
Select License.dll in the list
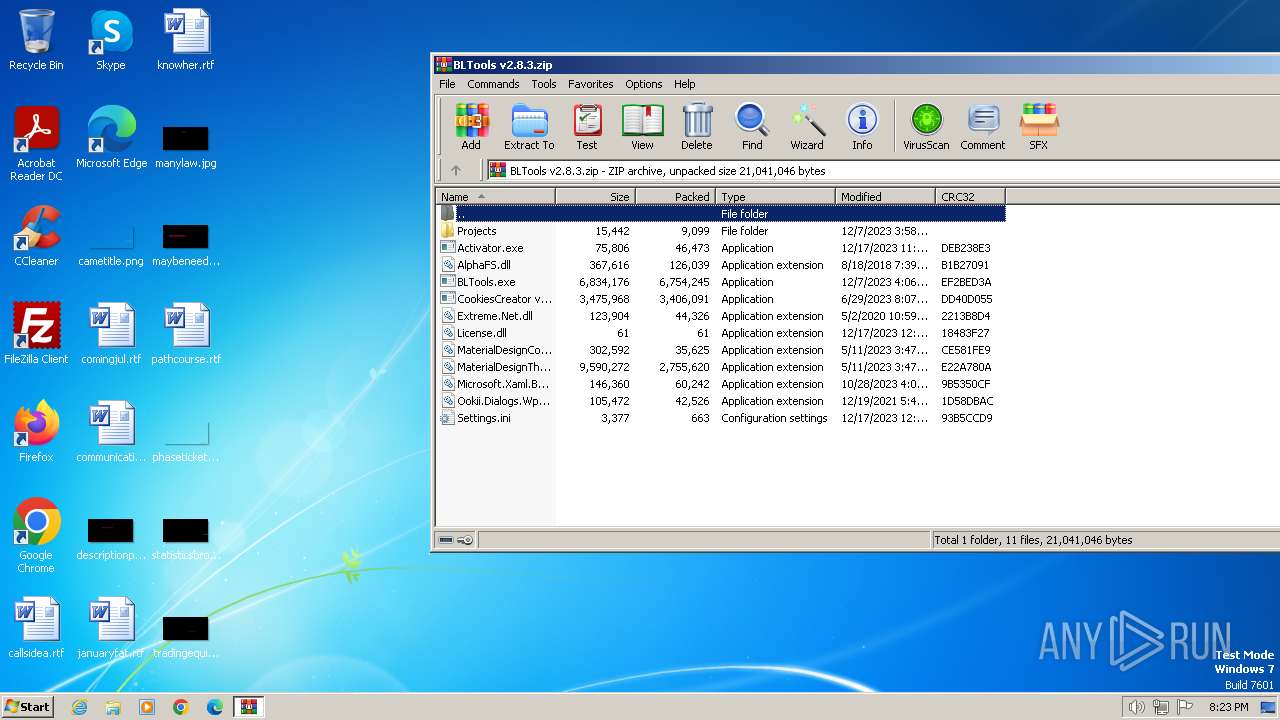pos(720,333)
